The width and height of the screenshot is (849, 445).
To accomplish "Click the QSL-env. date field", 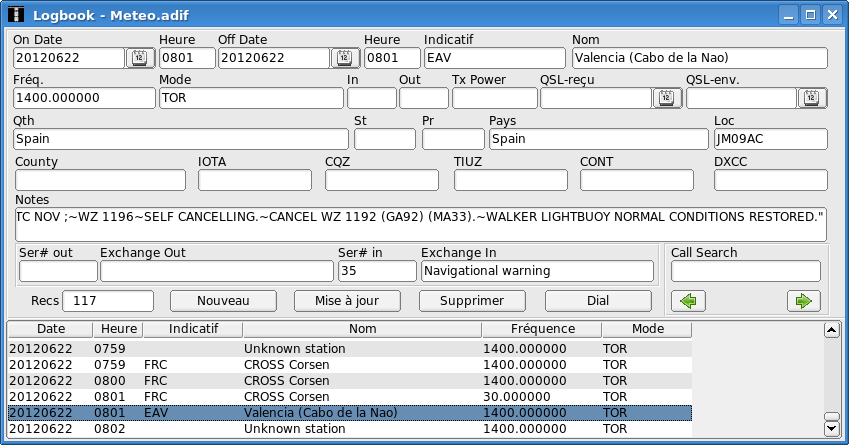I will point(741,98).
